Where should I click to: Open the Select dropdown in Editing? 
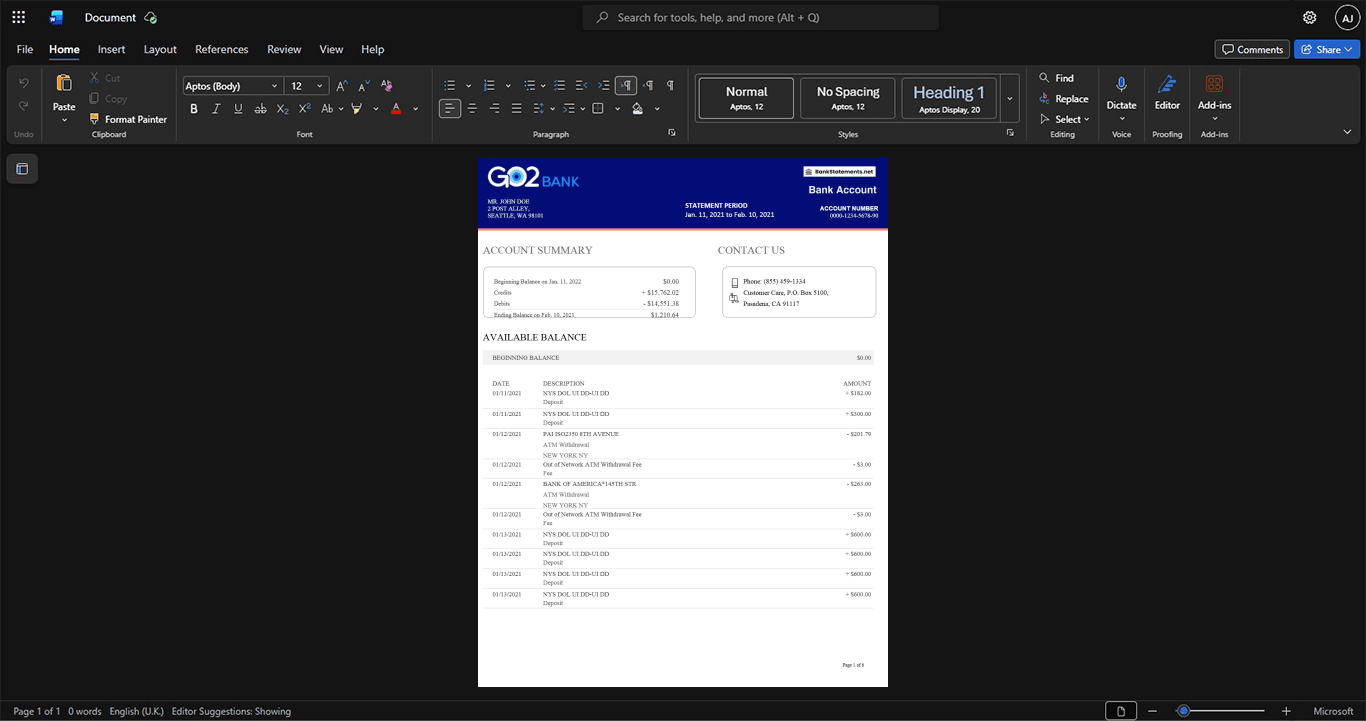point(1065,119)
